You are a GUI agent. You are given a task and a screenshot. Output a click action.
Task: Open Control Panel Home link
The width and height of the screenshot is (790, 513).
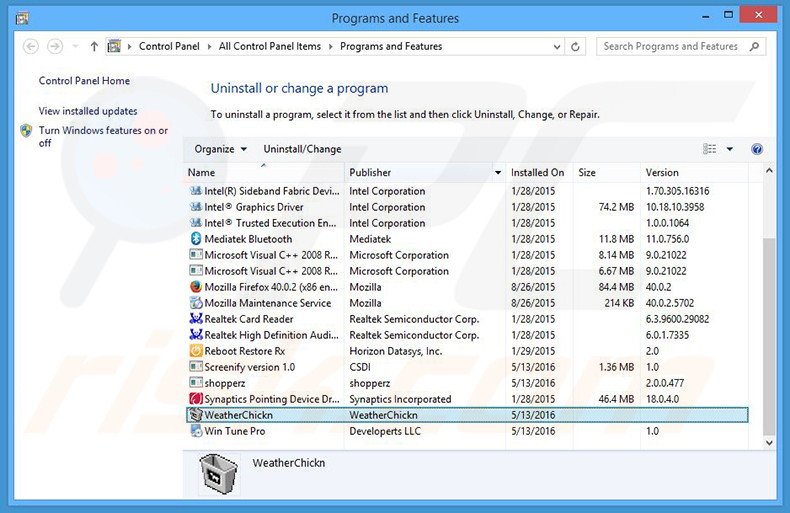pyautogui.click(x=84, y=81)
